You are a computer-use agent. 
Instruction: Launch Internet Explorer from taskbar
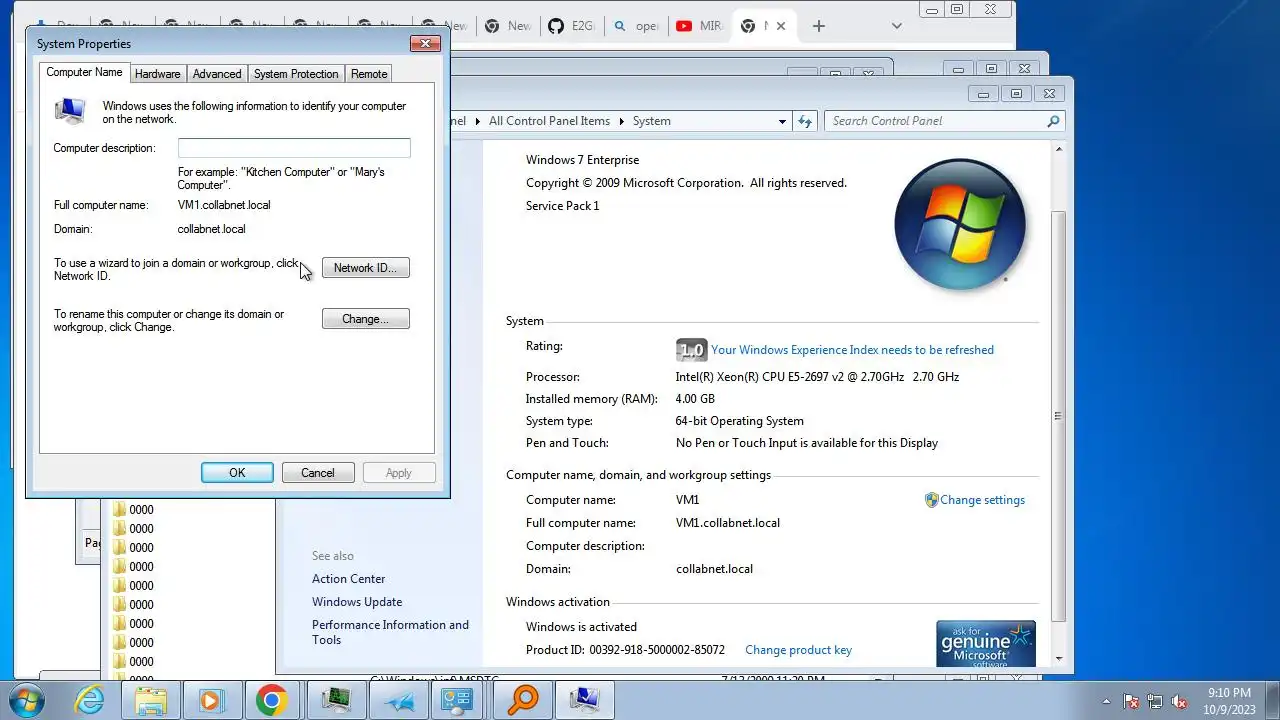(x=90, y=700)
